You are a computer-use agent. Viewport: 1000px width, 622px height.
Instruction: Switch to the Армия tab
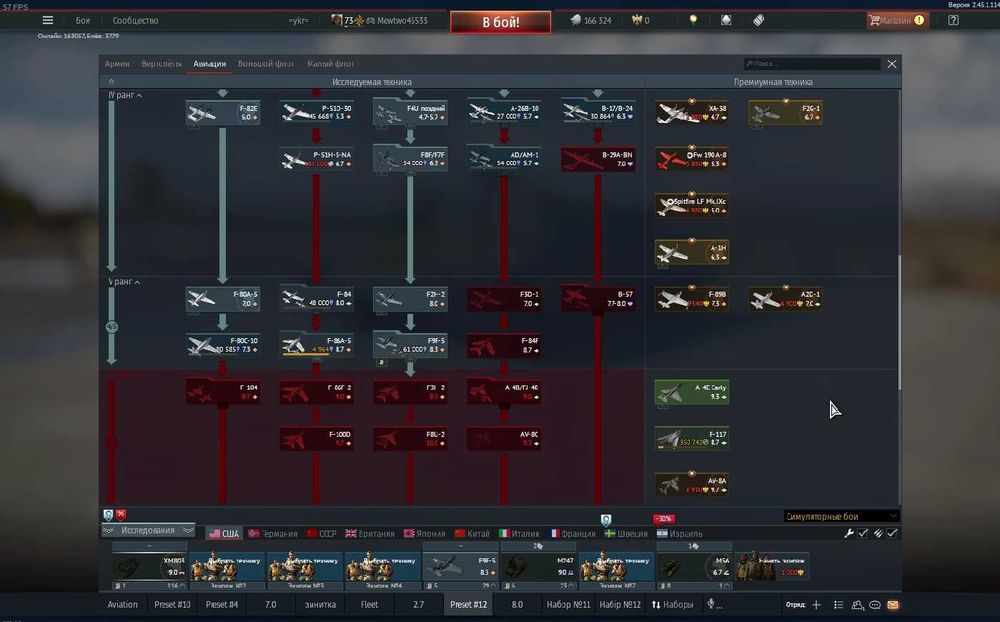point(117,64)
